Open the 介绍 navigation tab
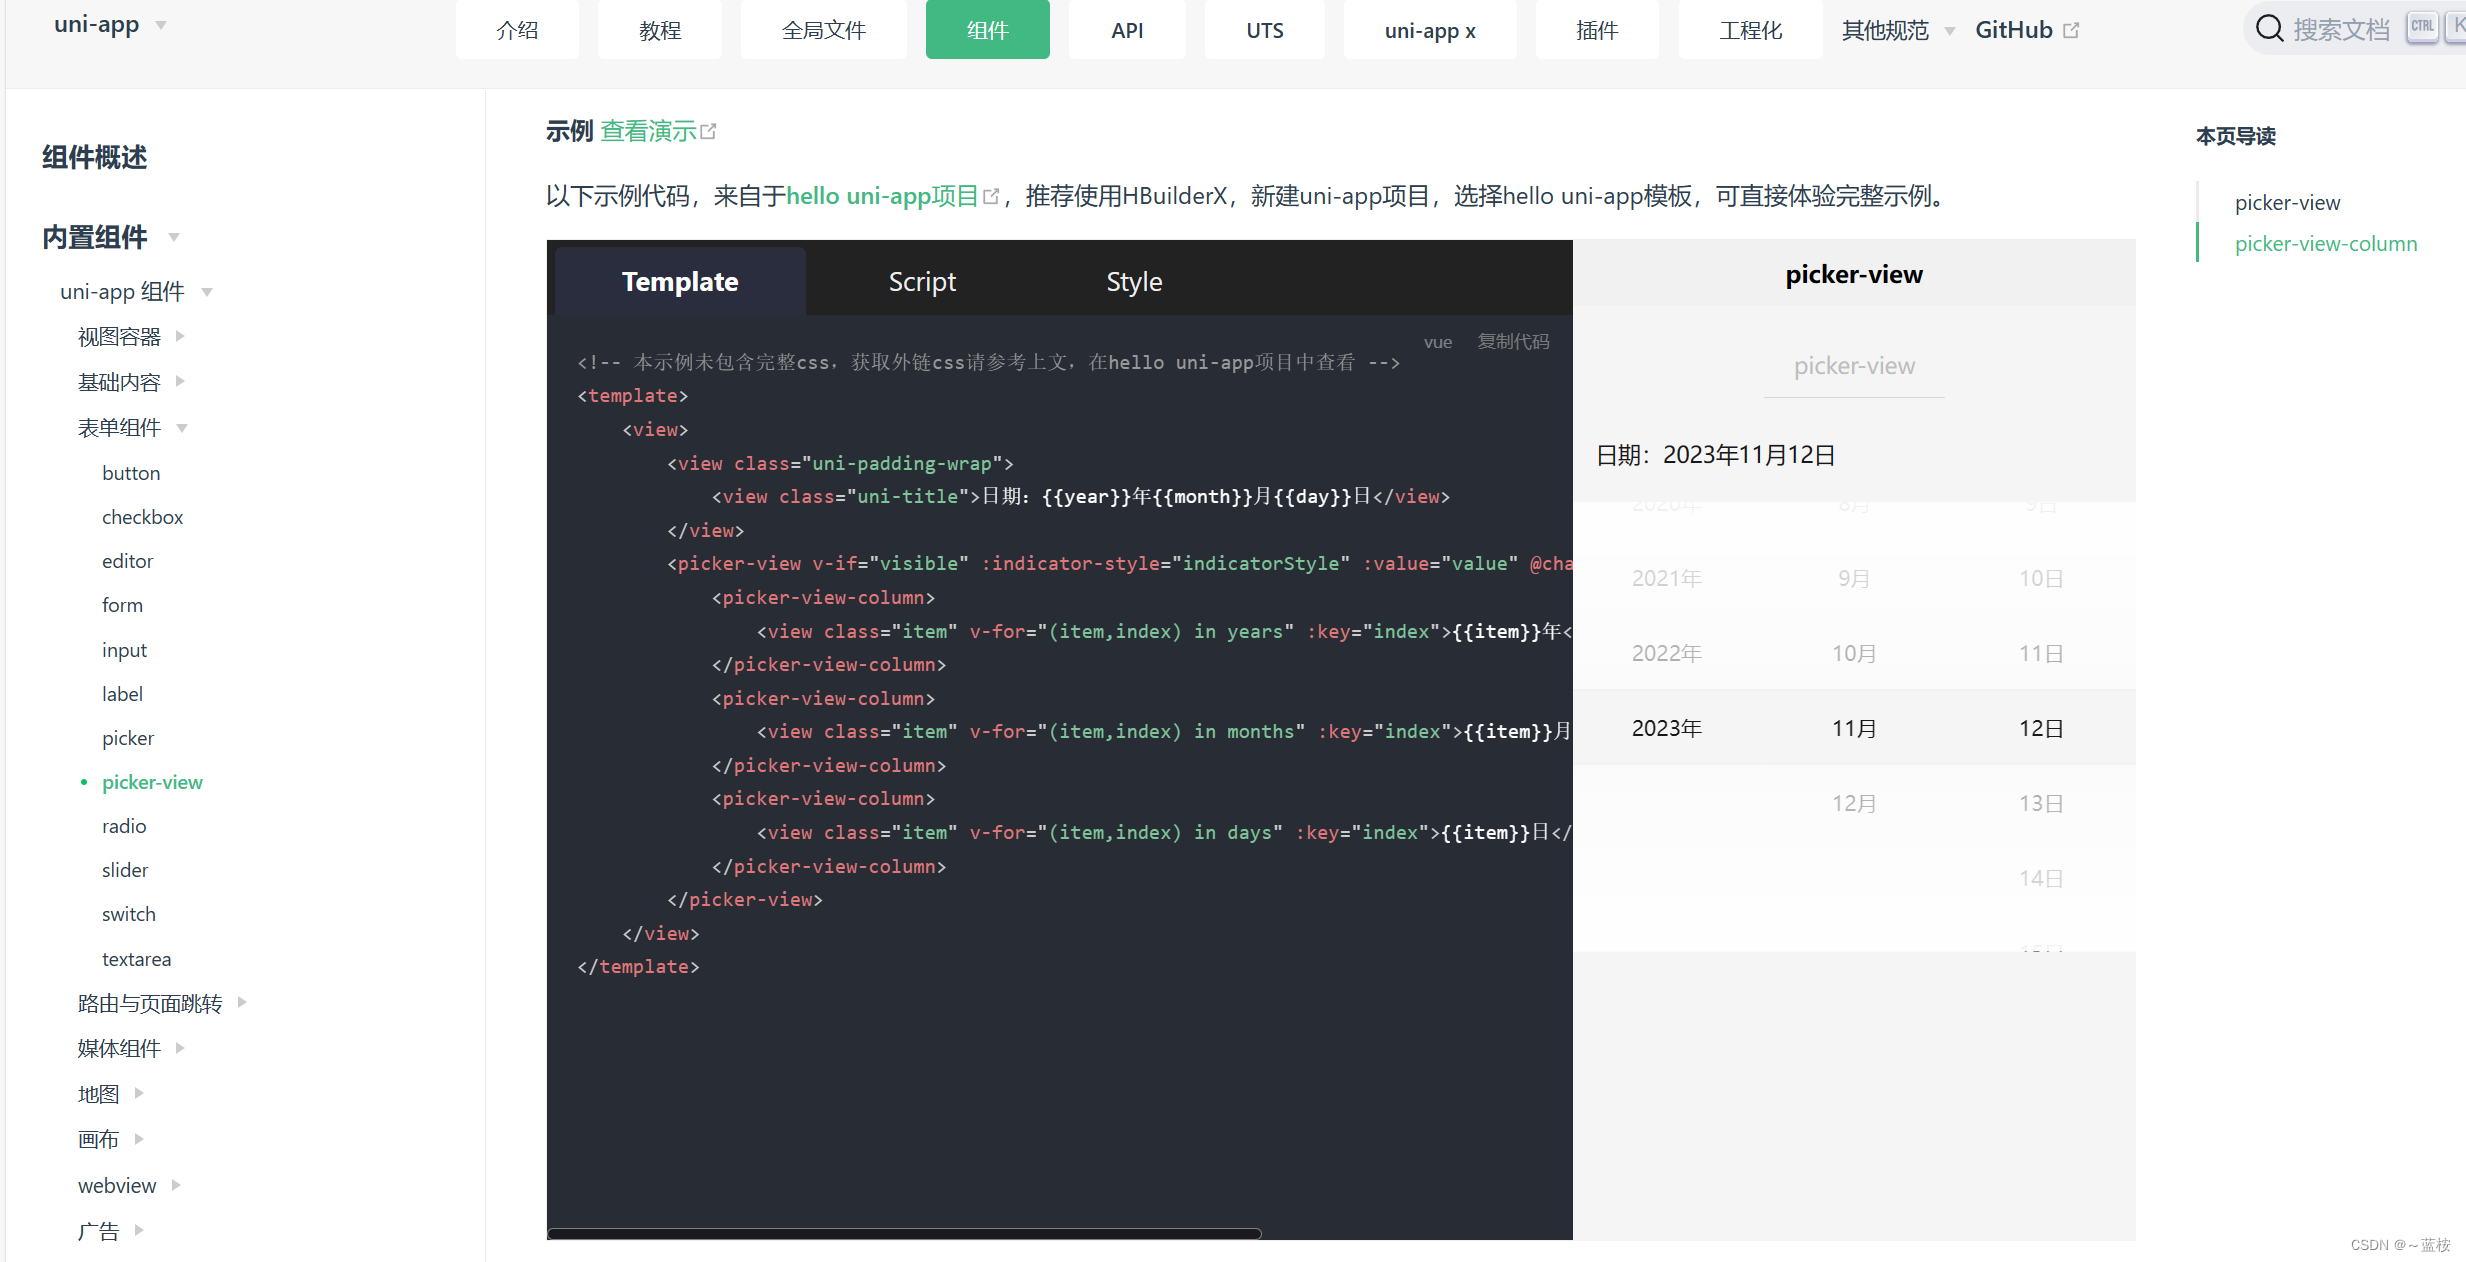 pyautogui.click(x=517, y=30)
